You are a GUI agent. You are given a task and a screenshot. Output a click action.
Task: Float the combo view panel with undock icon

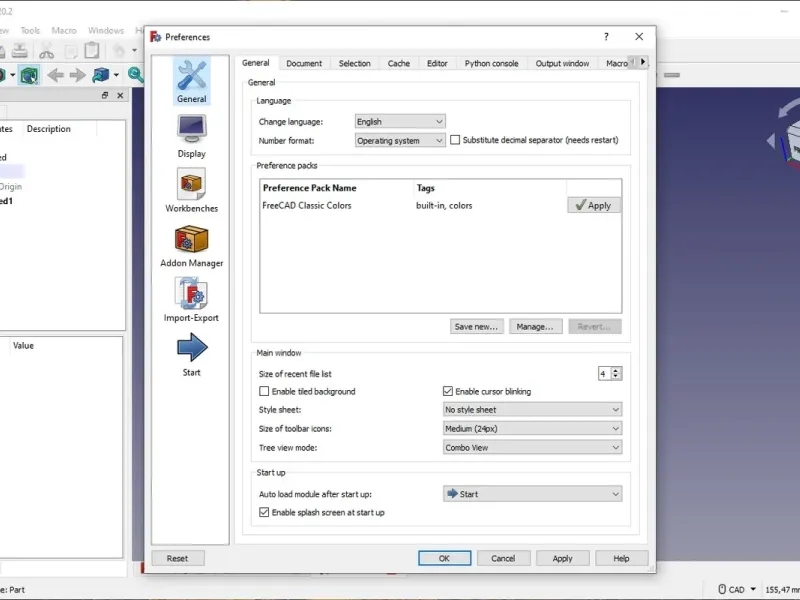pyautogui.click(x=105, y=95)
